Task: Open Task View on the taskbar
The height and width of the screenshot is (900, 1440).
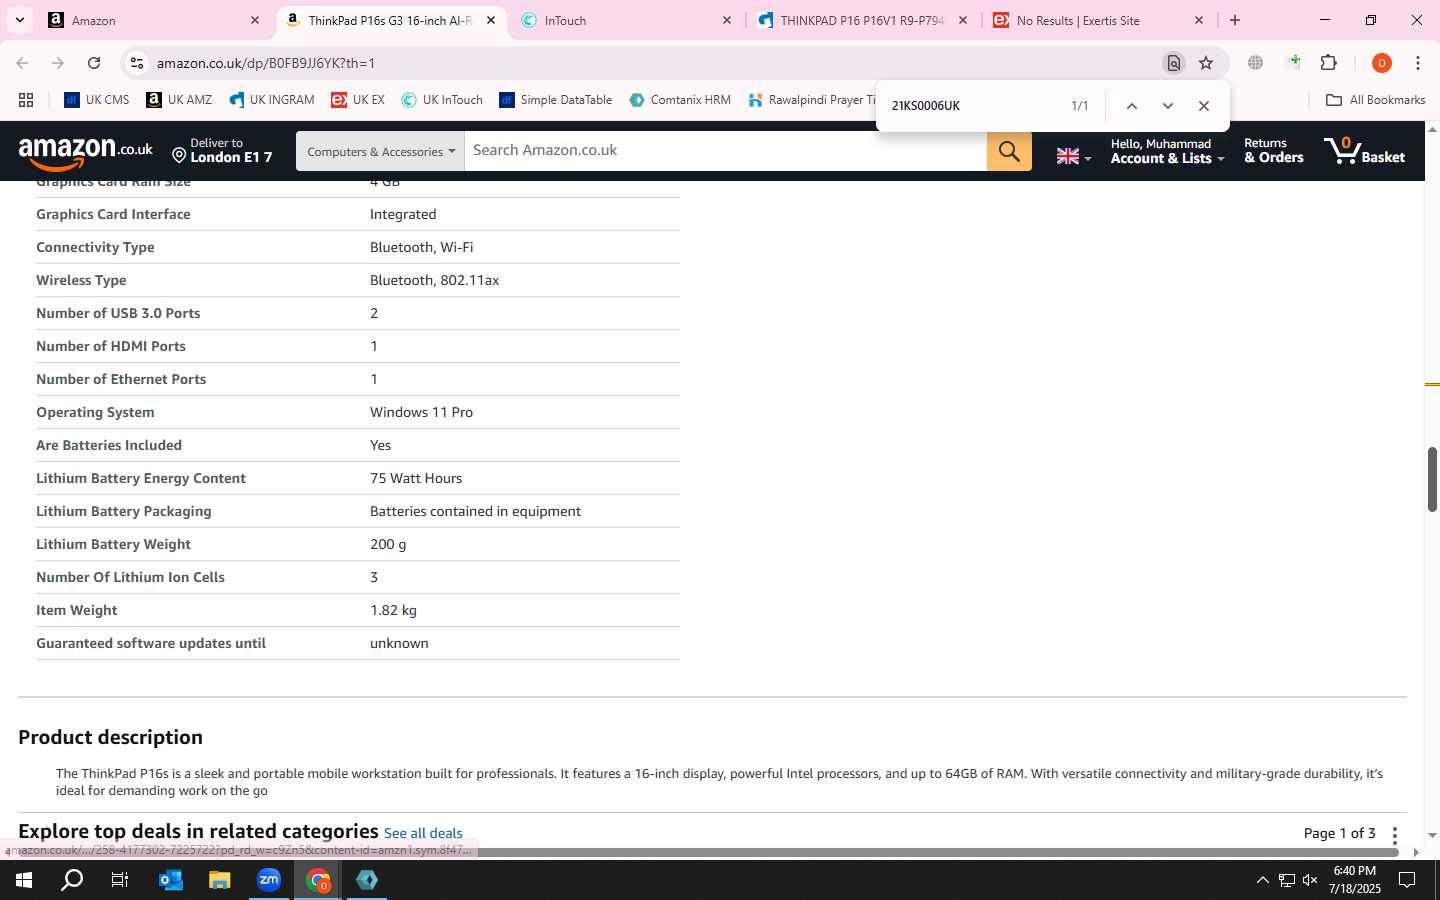Action: pos(120,880)
